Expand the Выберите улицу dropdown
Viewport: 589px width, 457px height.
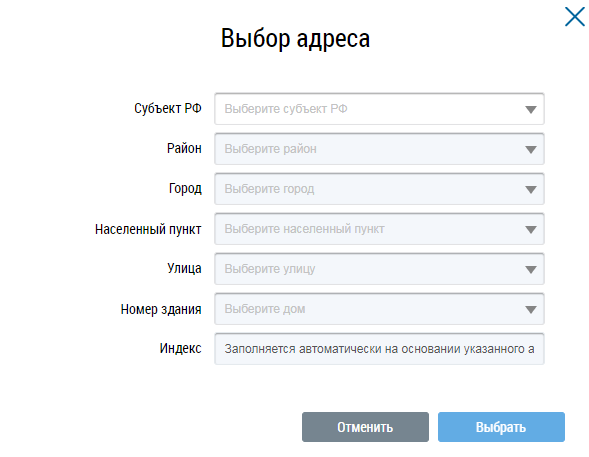point(379,269)
